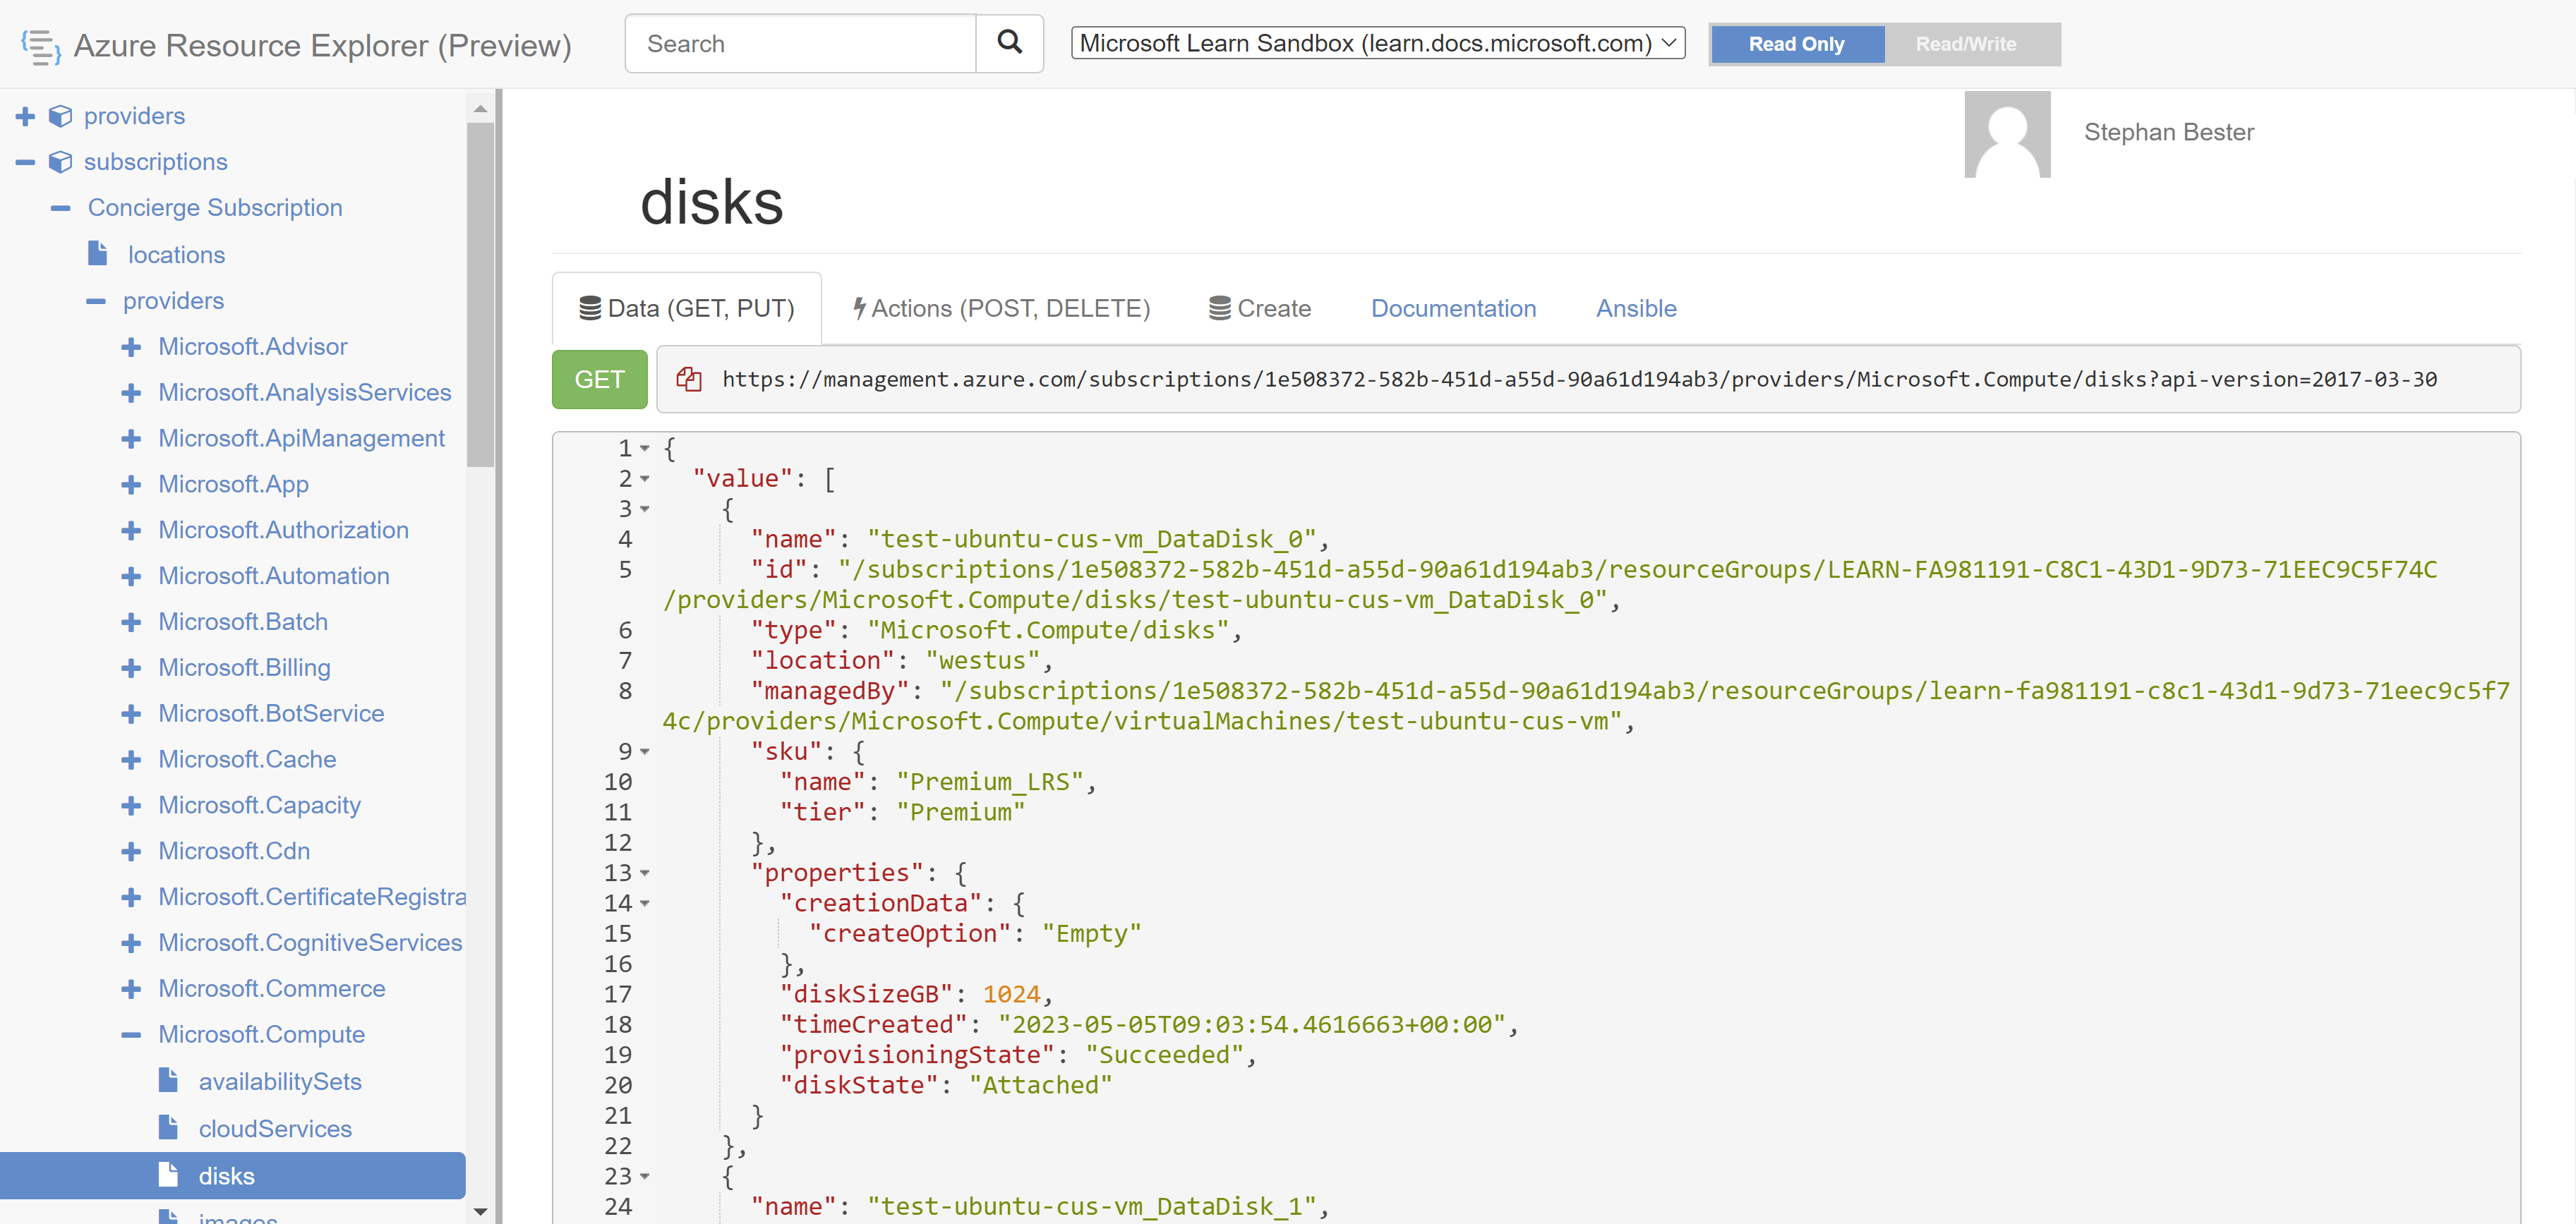
Task: Collapse the providers node under Concierge Subscription
Action: pos(96,301)
